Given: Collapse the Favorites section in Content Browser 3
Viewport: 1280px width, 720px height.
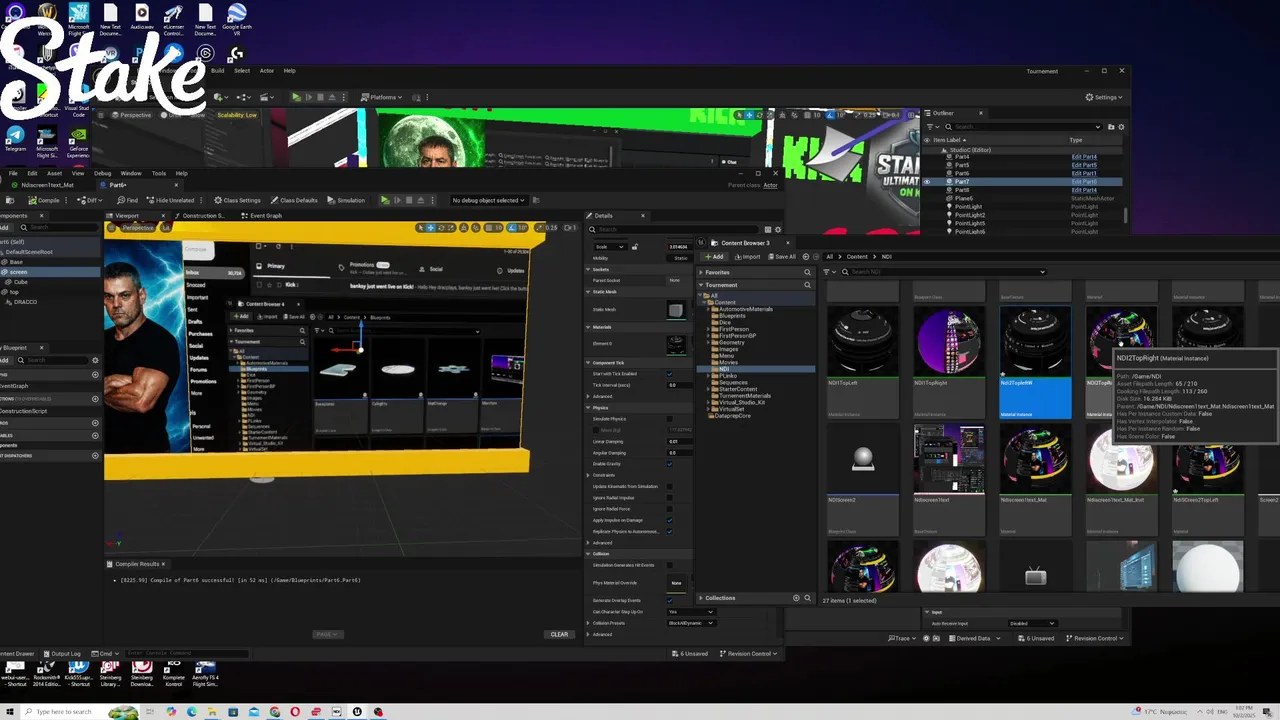Looking at the screenshot, I should [x=701, y=272].
